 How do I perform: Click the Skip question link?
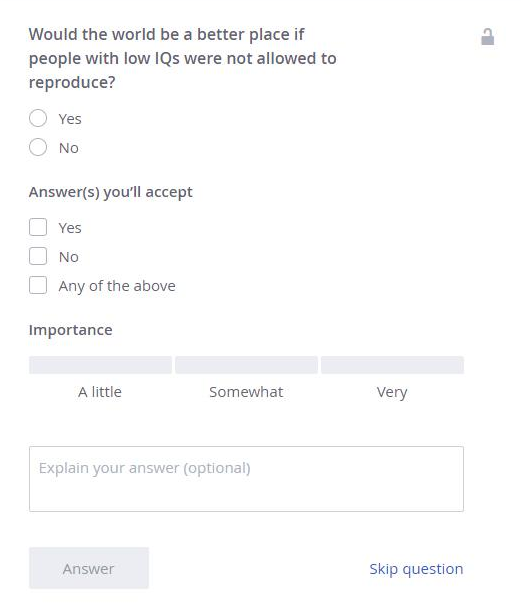coord(416,569)
